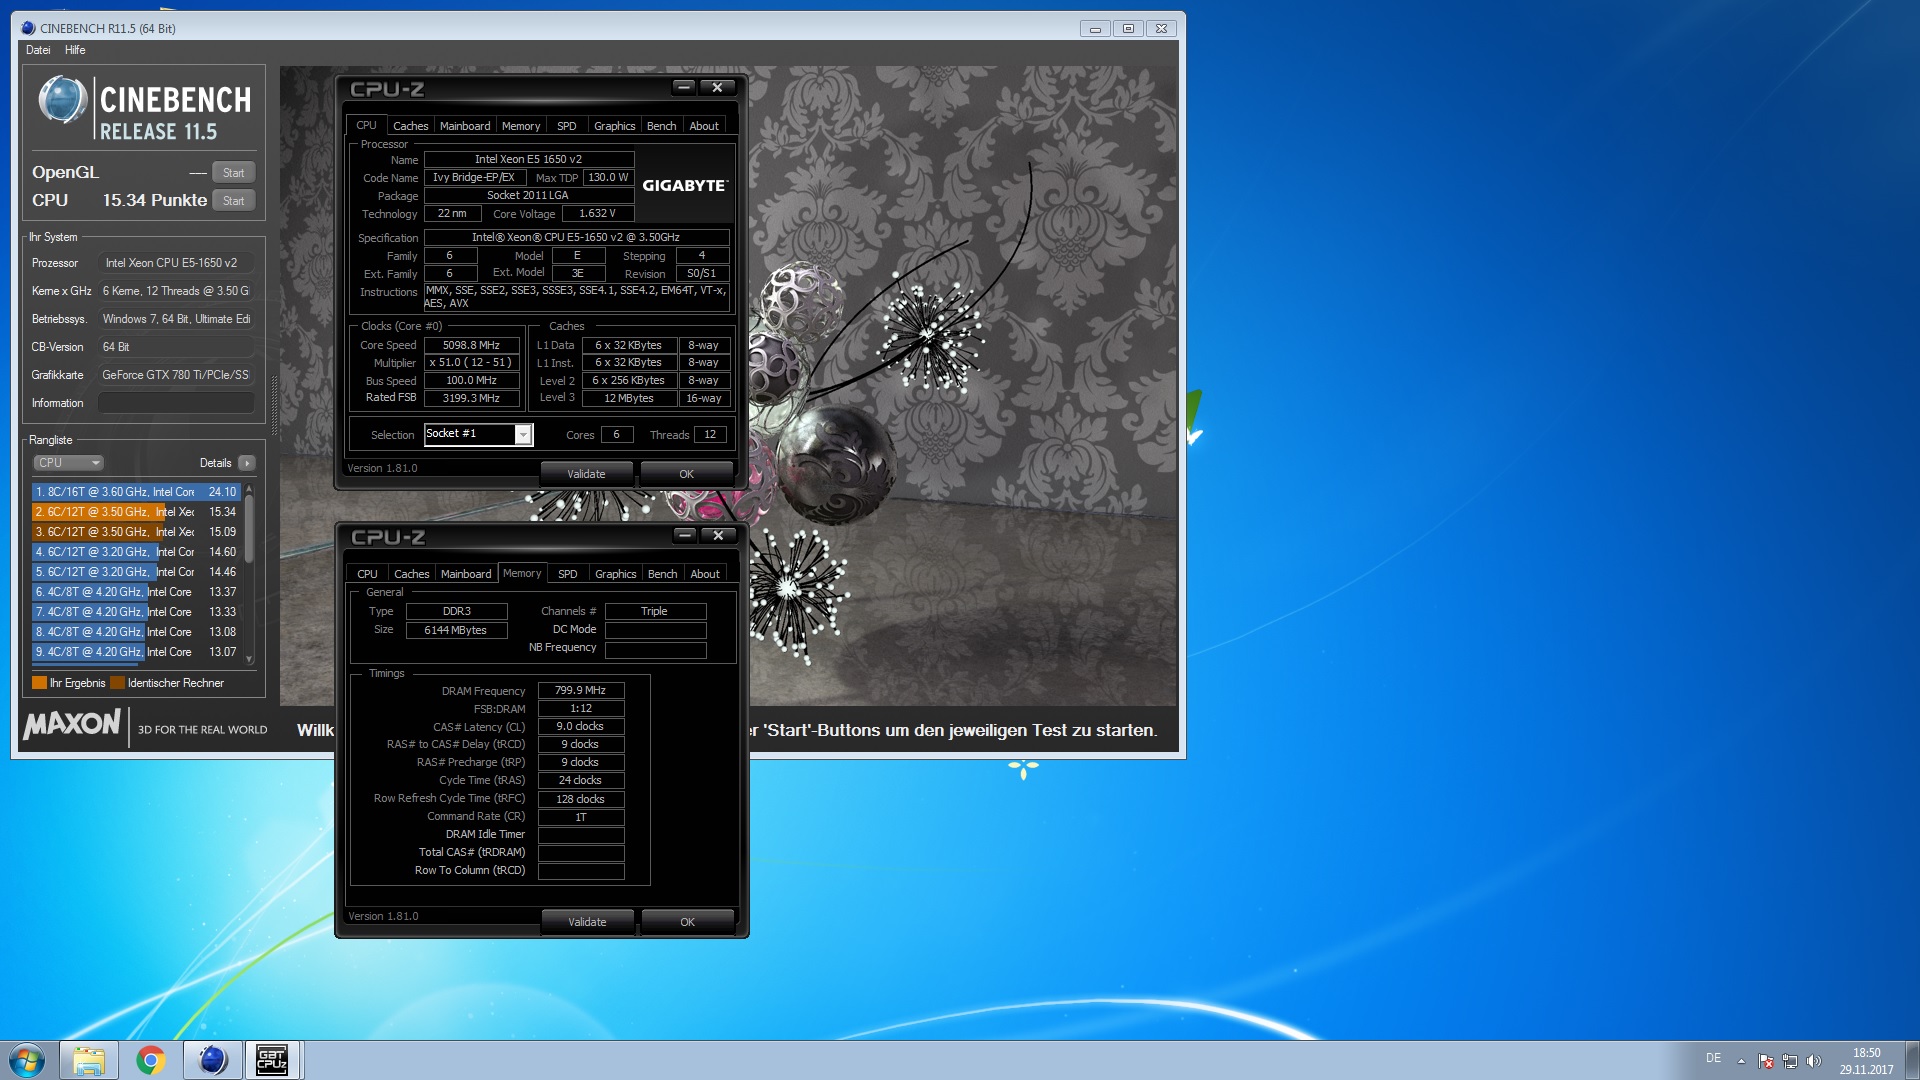The image size is (1920, 1080).
Task: Select ranking entry scoring 15.34
Action: pyautogui.click(x=136, y=512)
